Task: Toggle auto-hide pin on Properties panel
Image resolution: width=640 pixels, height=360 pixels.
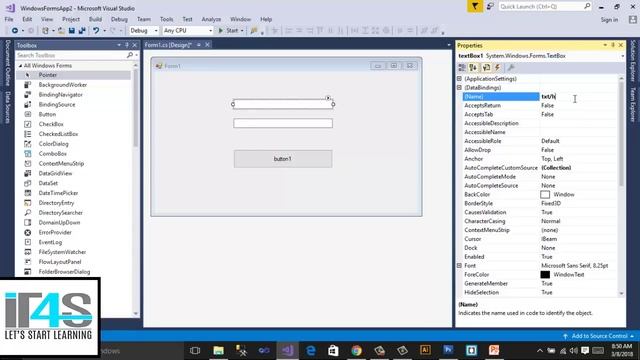Action: (613, 45)
